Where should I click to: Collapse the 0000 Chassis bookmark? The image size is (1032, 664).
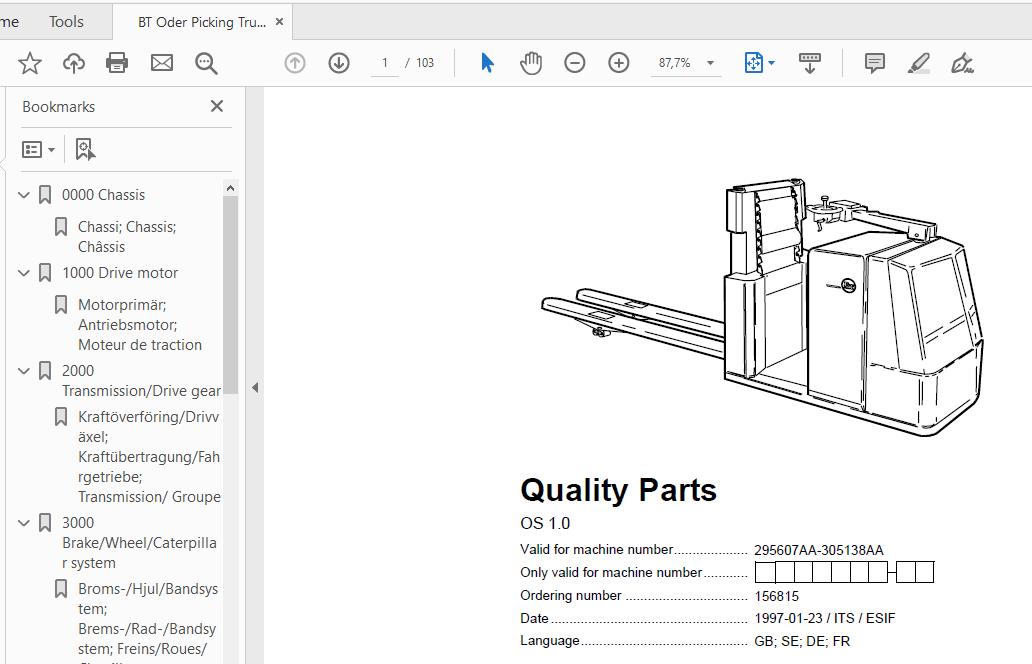(24, 195)
